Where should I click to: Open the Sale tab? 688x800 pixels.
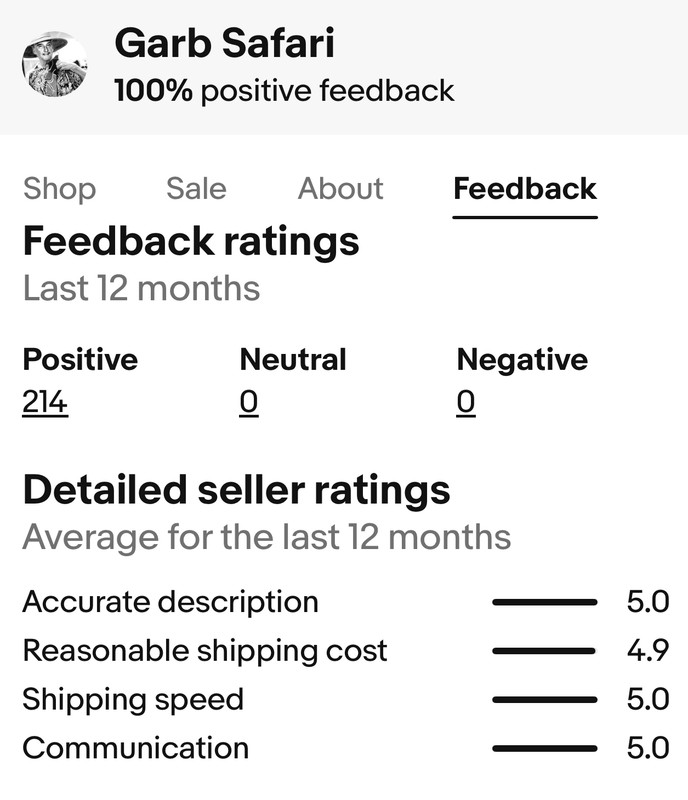tap(196, 189)
